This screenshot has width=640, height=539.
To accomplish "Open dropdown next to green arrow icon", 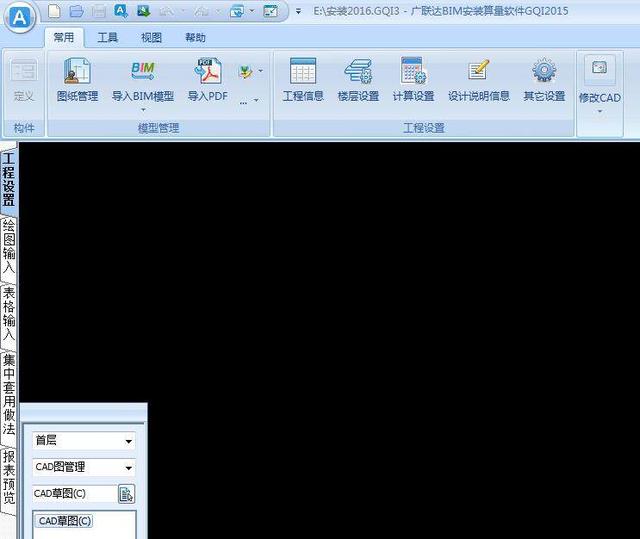I will click(x=260, y=71).
